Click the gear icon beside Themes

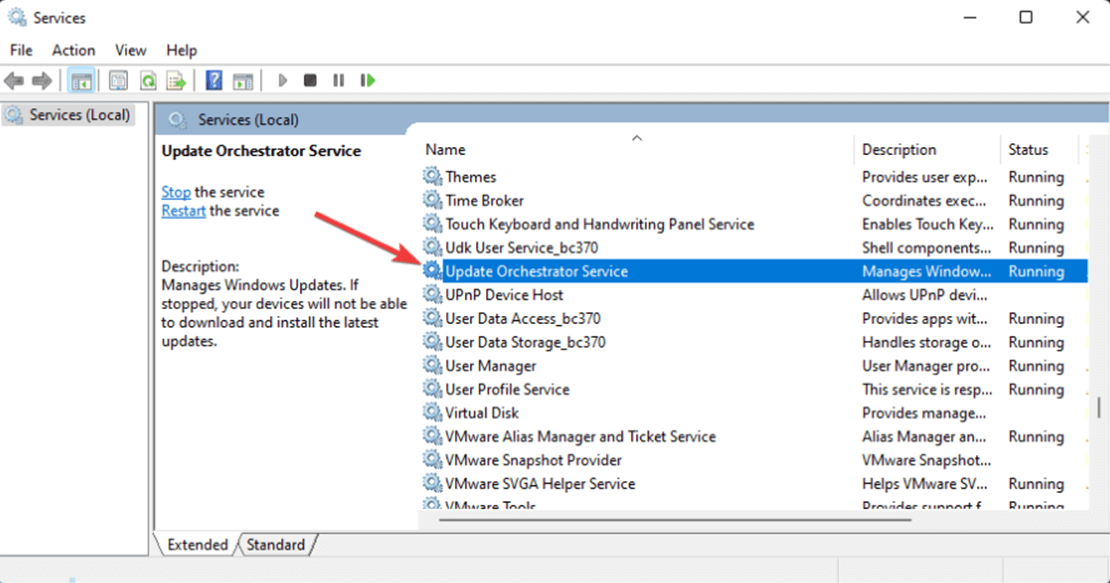433,176
